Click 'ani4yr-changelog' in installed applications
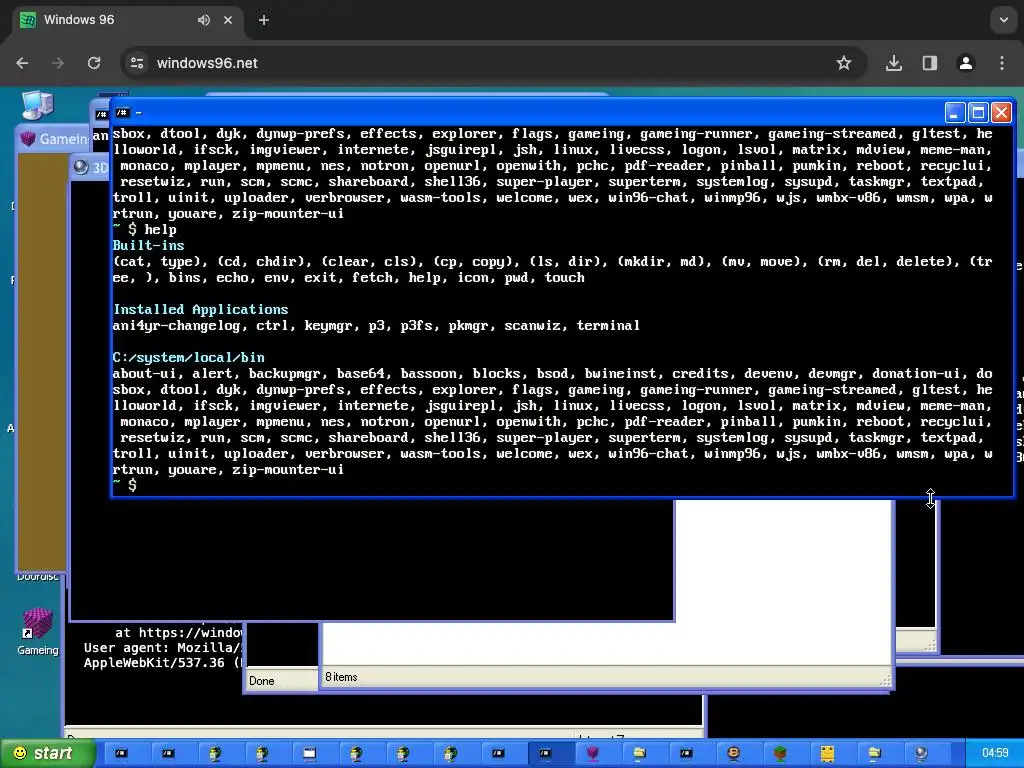The image size is (1024, 768). [176, 325]
